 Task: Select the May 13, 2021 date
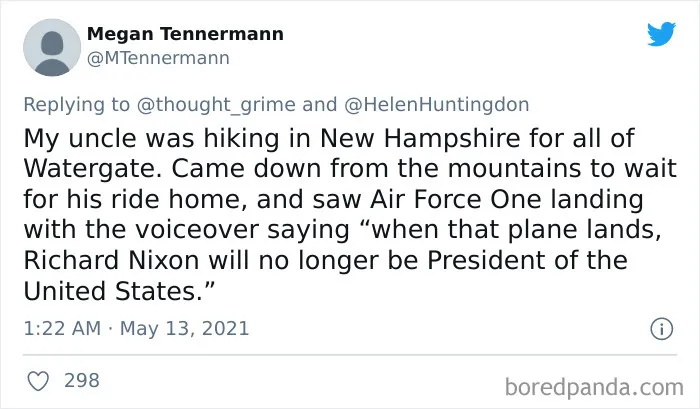click(184, 329)
